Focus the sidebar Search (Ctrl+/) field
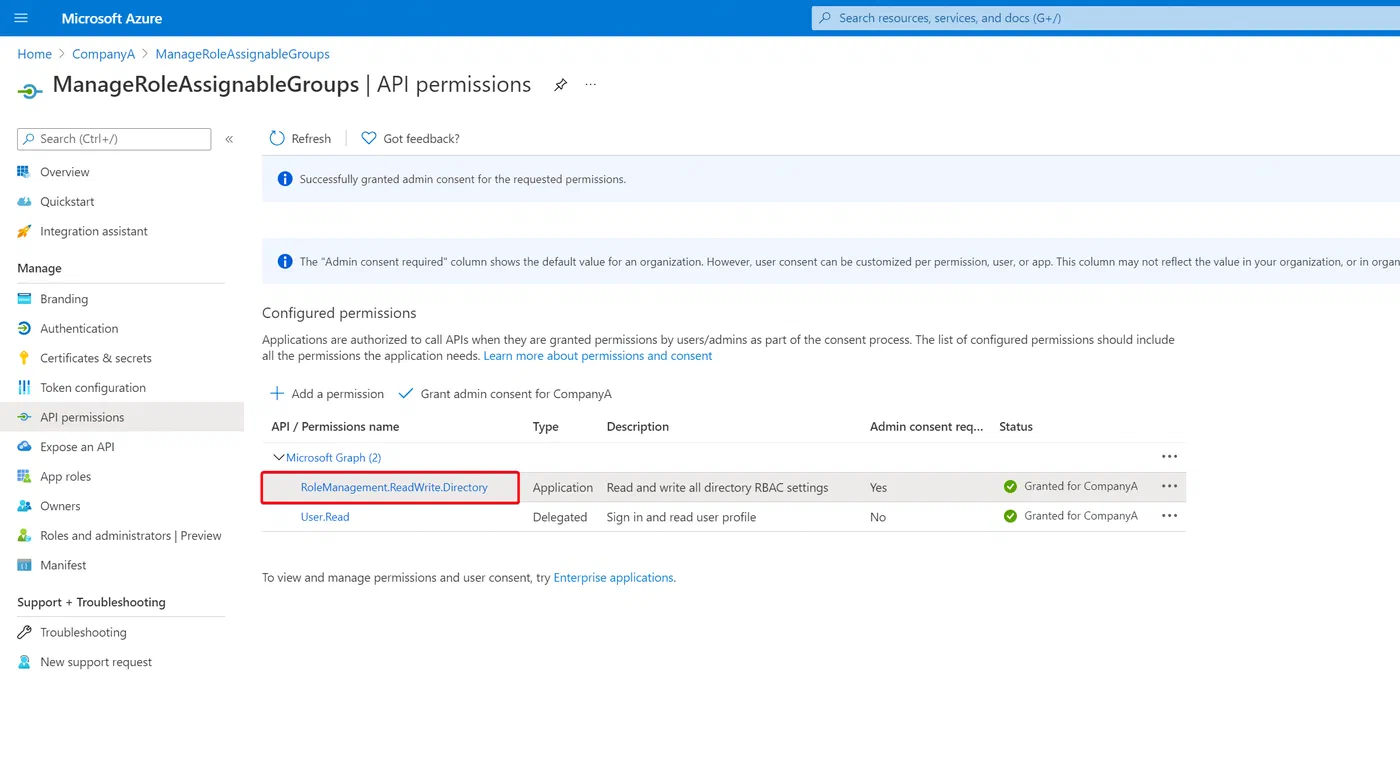1400x774 pixels. pyautogui.click(x=114, y=139)
